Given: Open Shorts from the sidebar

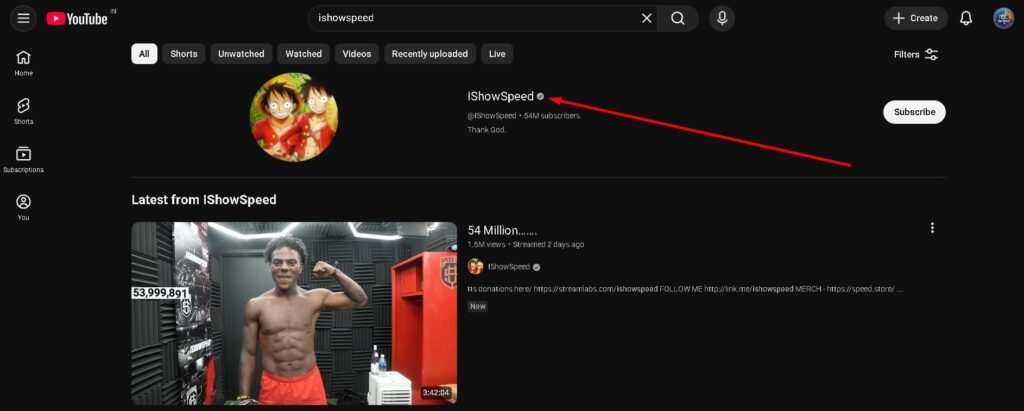Looking at the screenshot, I should pyautogui.click(x=24, y=111).
